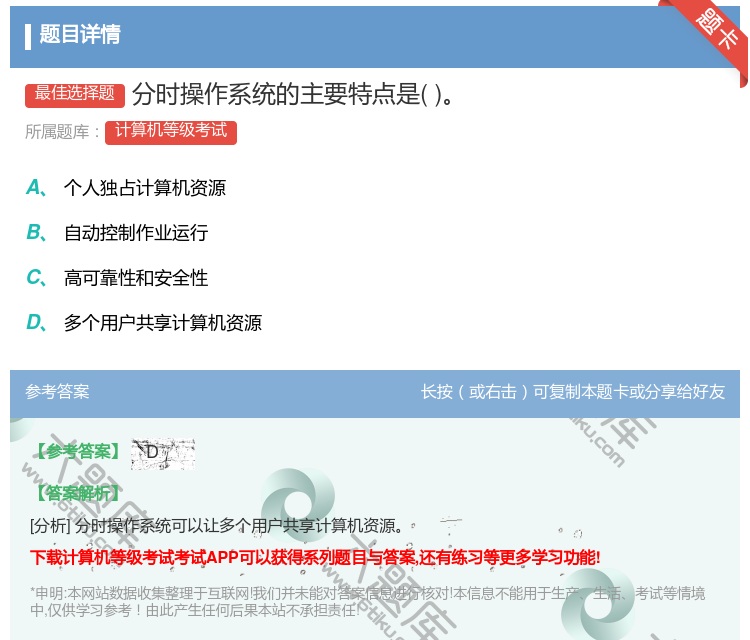Click the 所属题库 label
Screen dimensions: 750x640
click(62, 132)
